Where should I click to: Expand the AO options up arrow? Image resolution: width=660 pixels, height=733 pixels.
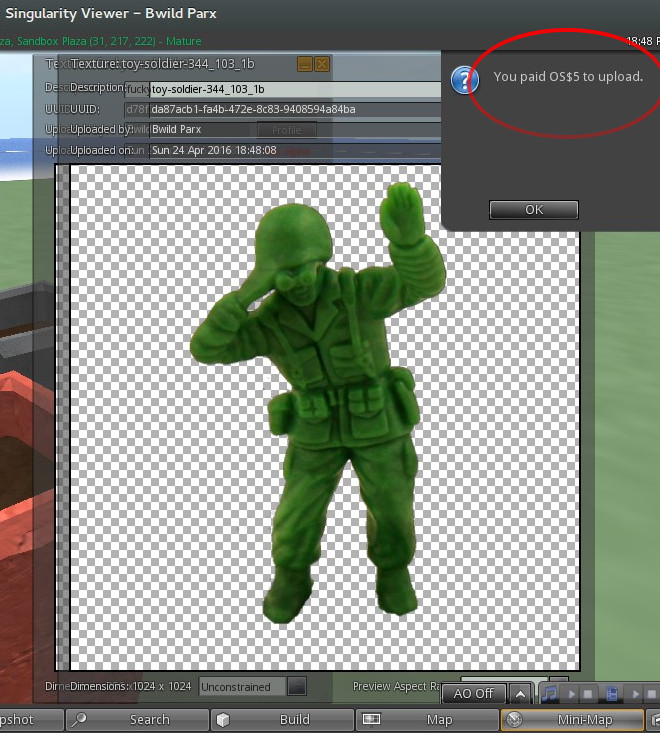(520, 694)
